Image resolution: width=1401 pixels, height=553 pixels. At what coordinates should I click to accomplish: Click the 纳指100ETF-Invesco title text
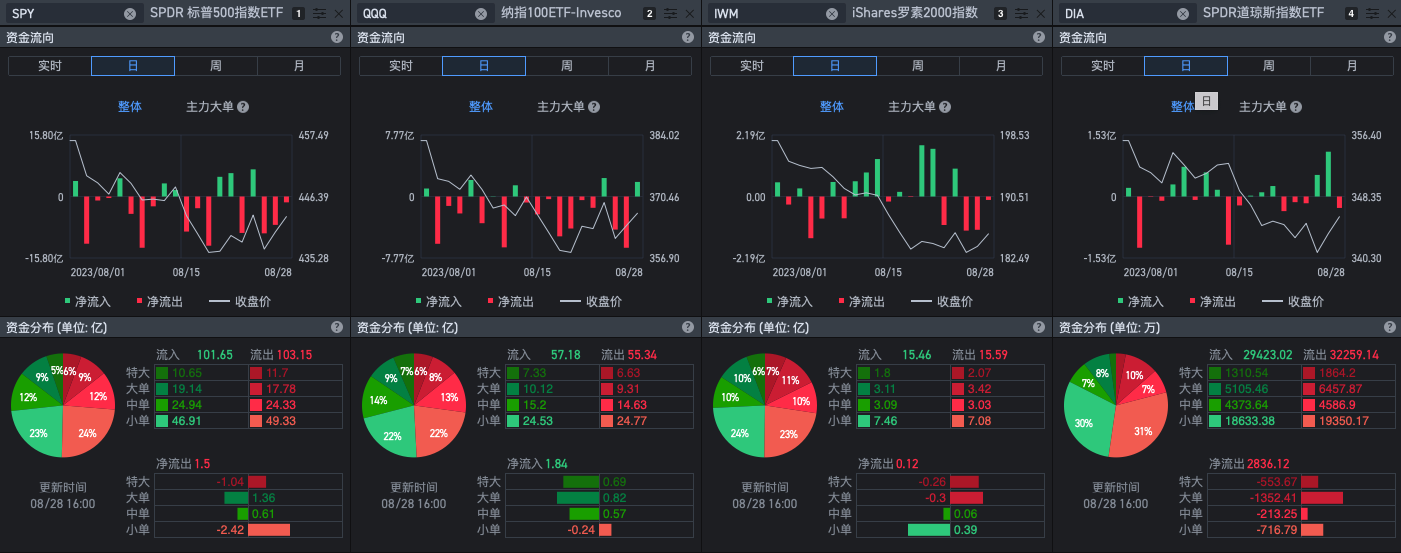(561, 14)
